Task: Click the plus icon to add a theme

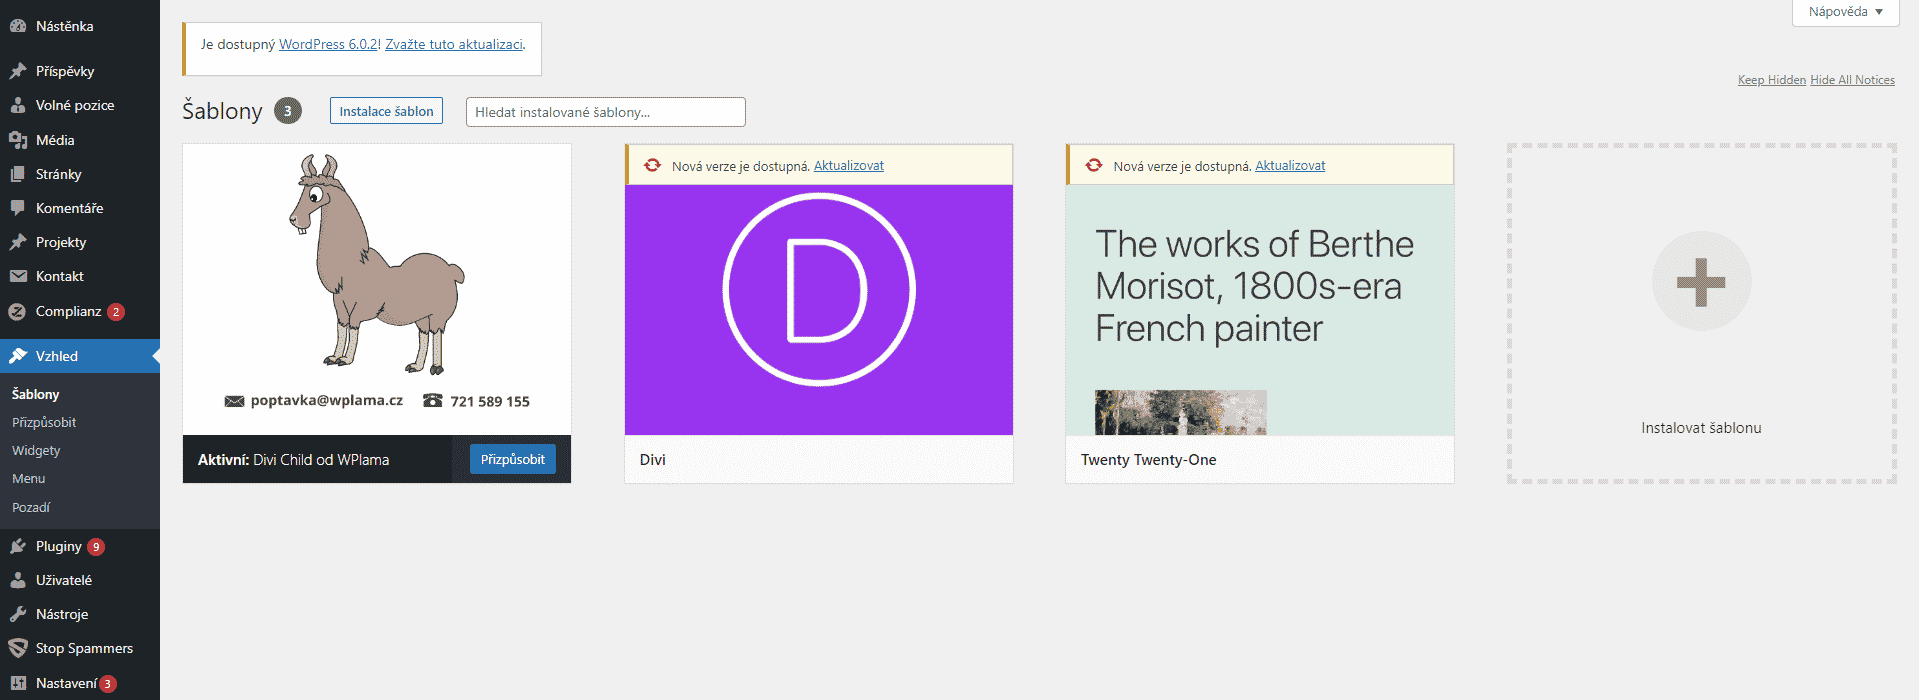Action: pos(1701,281)
